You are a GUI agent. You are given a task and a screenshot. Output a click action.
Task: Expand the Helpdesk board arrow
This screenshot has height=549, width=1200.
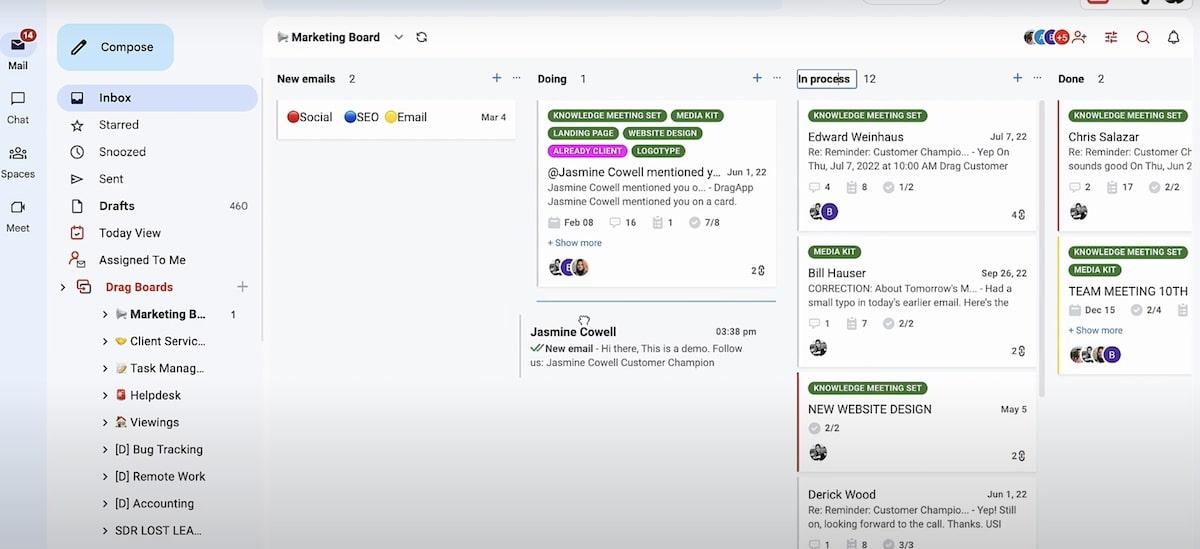[105, 395]
